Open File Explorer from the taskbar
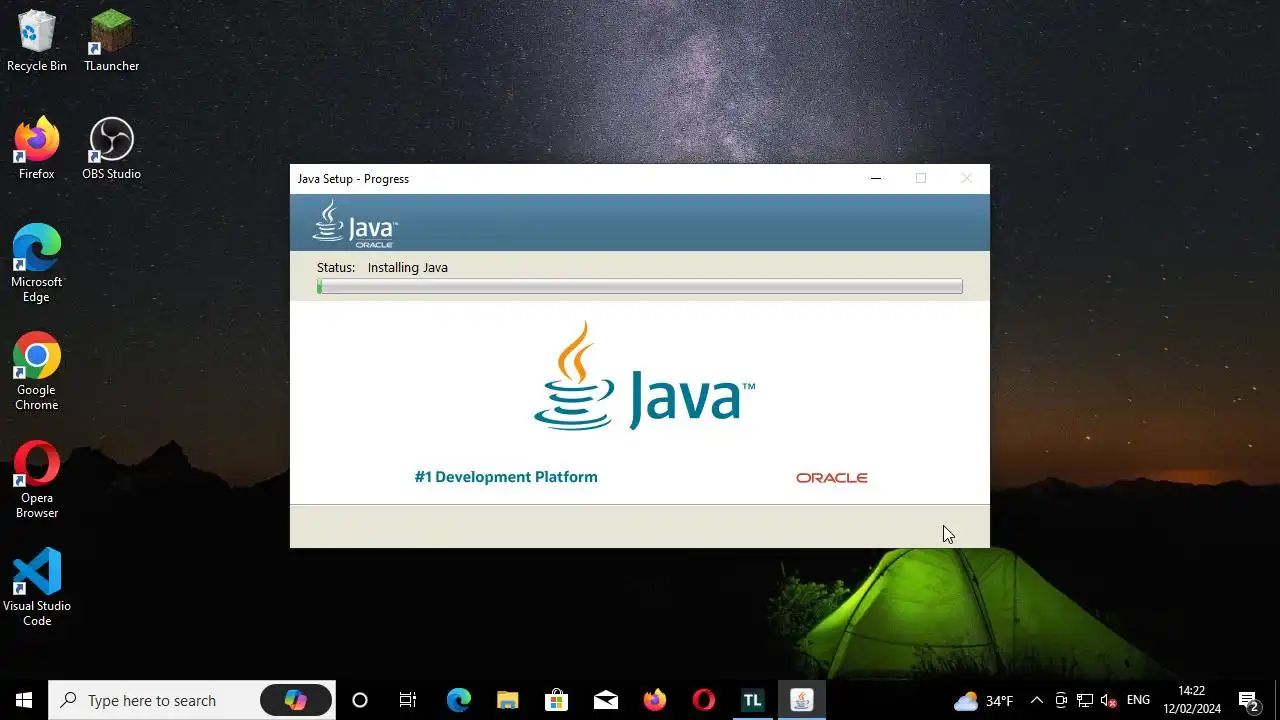The image size is (1280, 720). (x=508, y=700)
